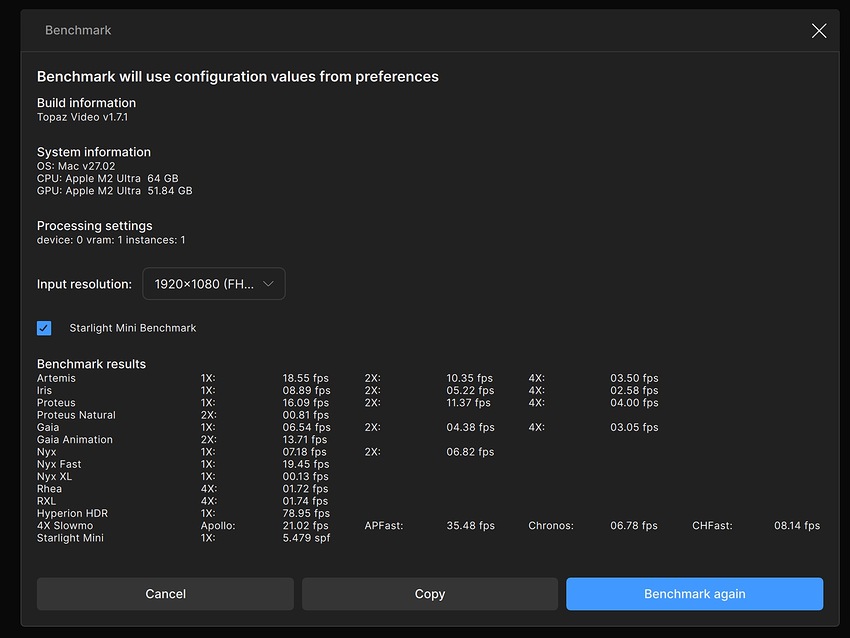Click the CHFast value 08.14 fps
Viewport: 850px width, 638px height.
pyautogui.click(x=797, y=526)
